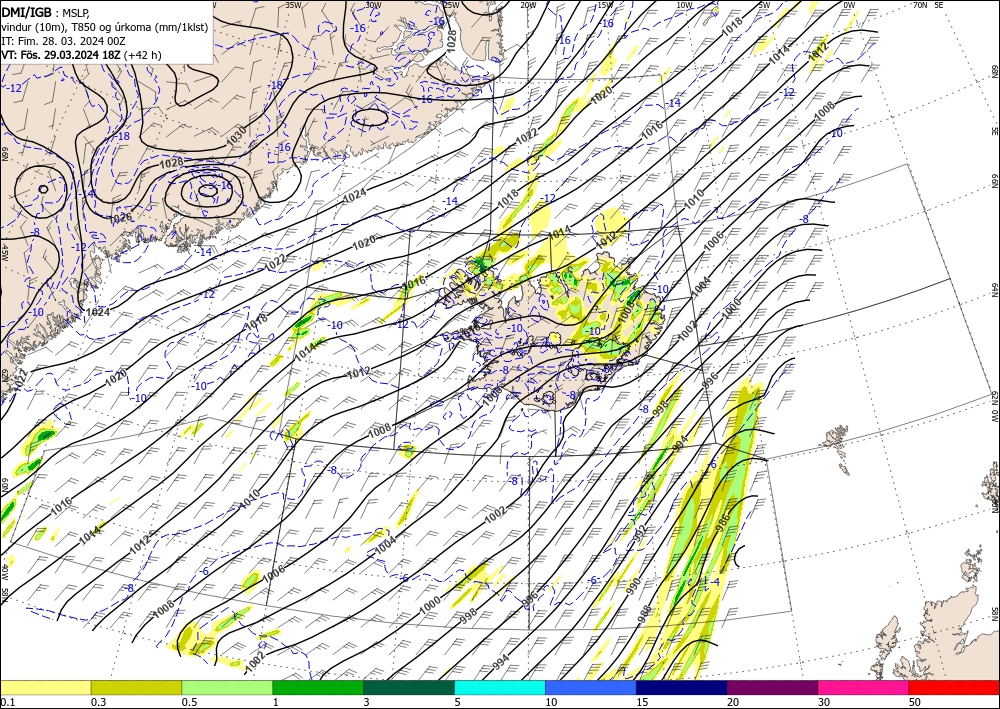Click the '0.5' legend scale value
The image size is (1000, 709).
[x=189, y=702]
